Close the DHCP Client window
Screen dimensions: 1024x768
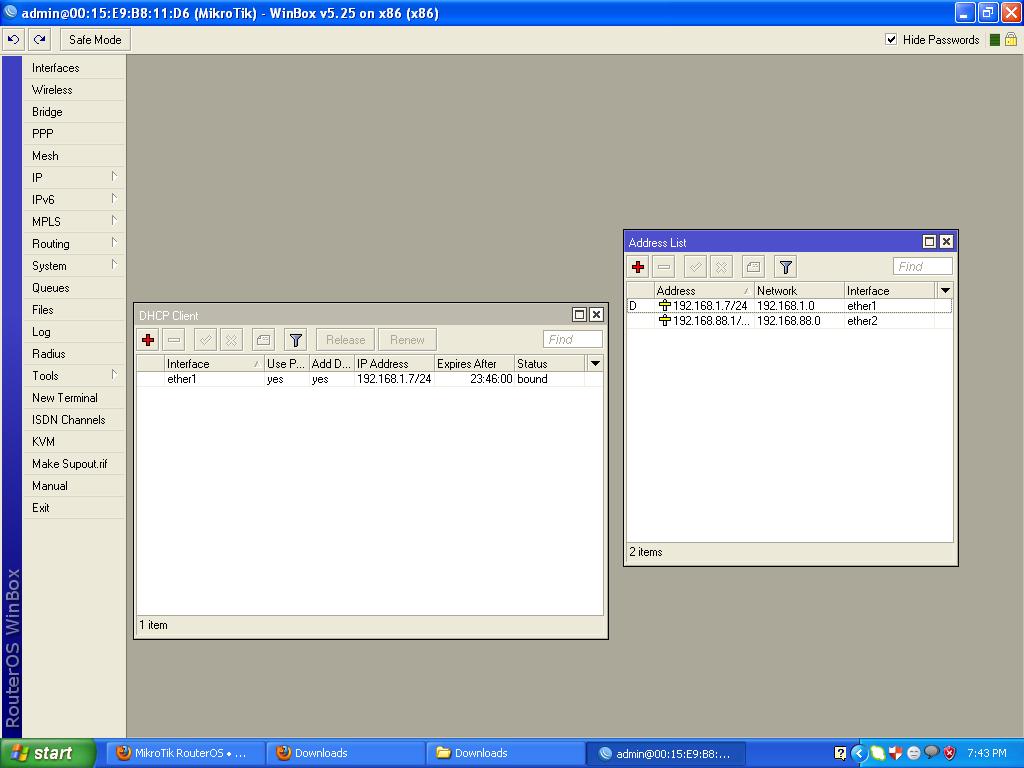point(596,315)
